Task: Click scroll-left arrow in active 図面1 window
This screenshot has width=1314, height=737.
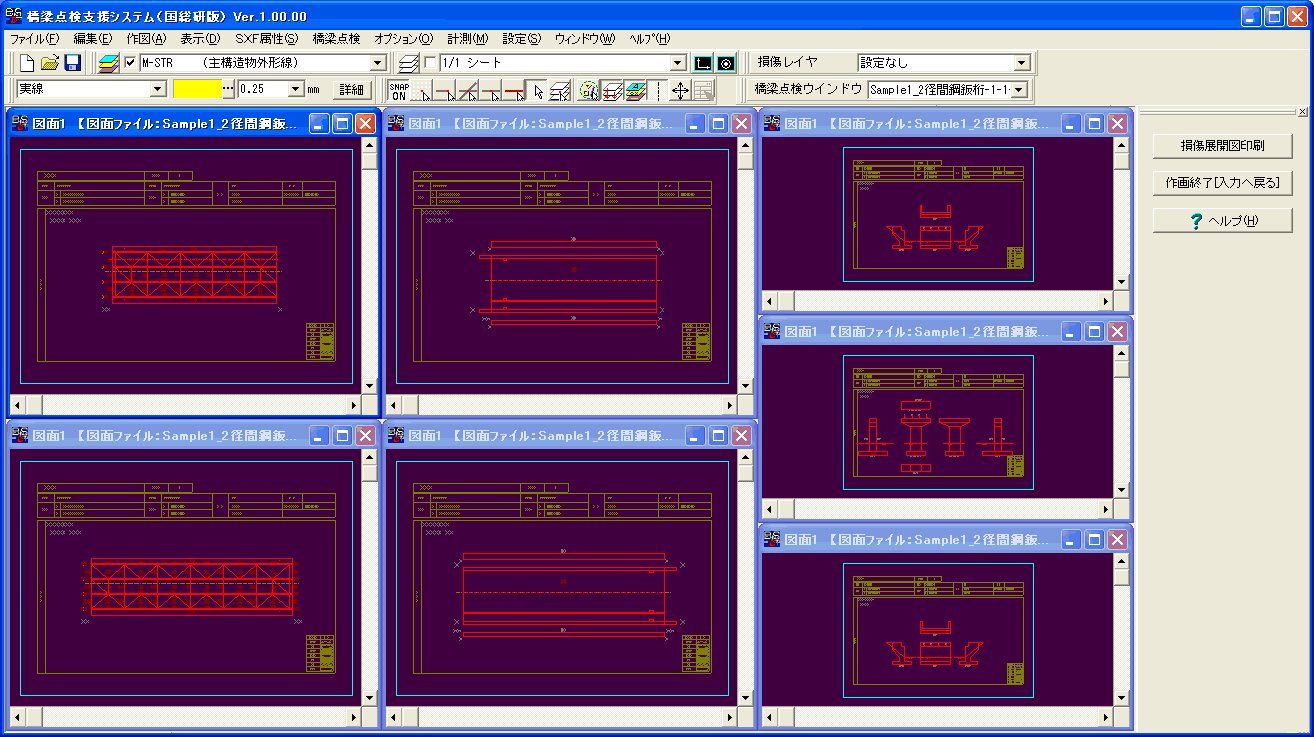Action: click(17, 405)
